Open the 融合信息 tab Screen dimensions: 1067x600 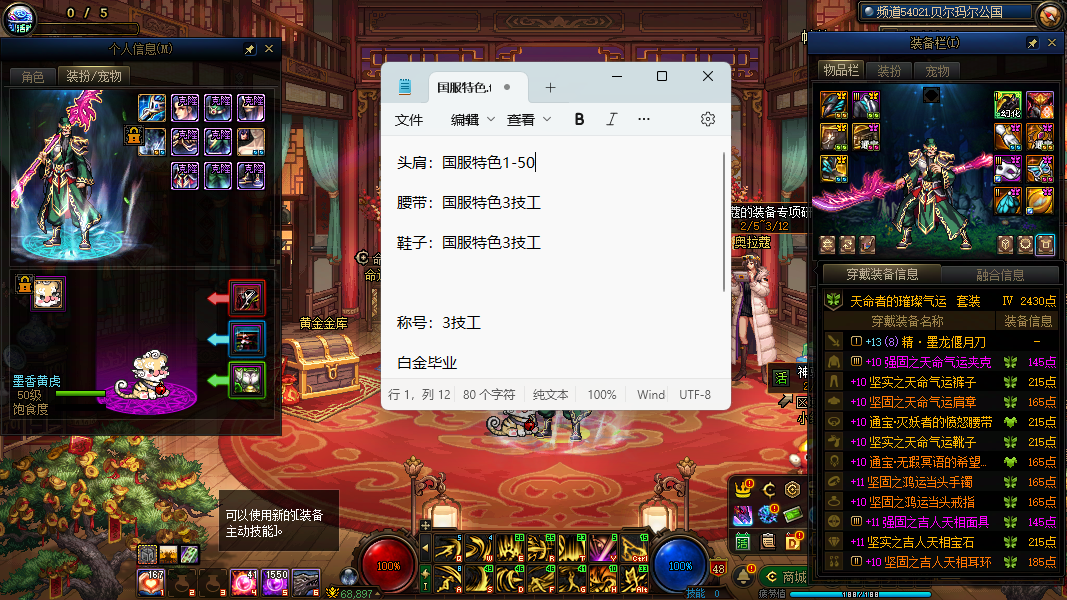999,275
